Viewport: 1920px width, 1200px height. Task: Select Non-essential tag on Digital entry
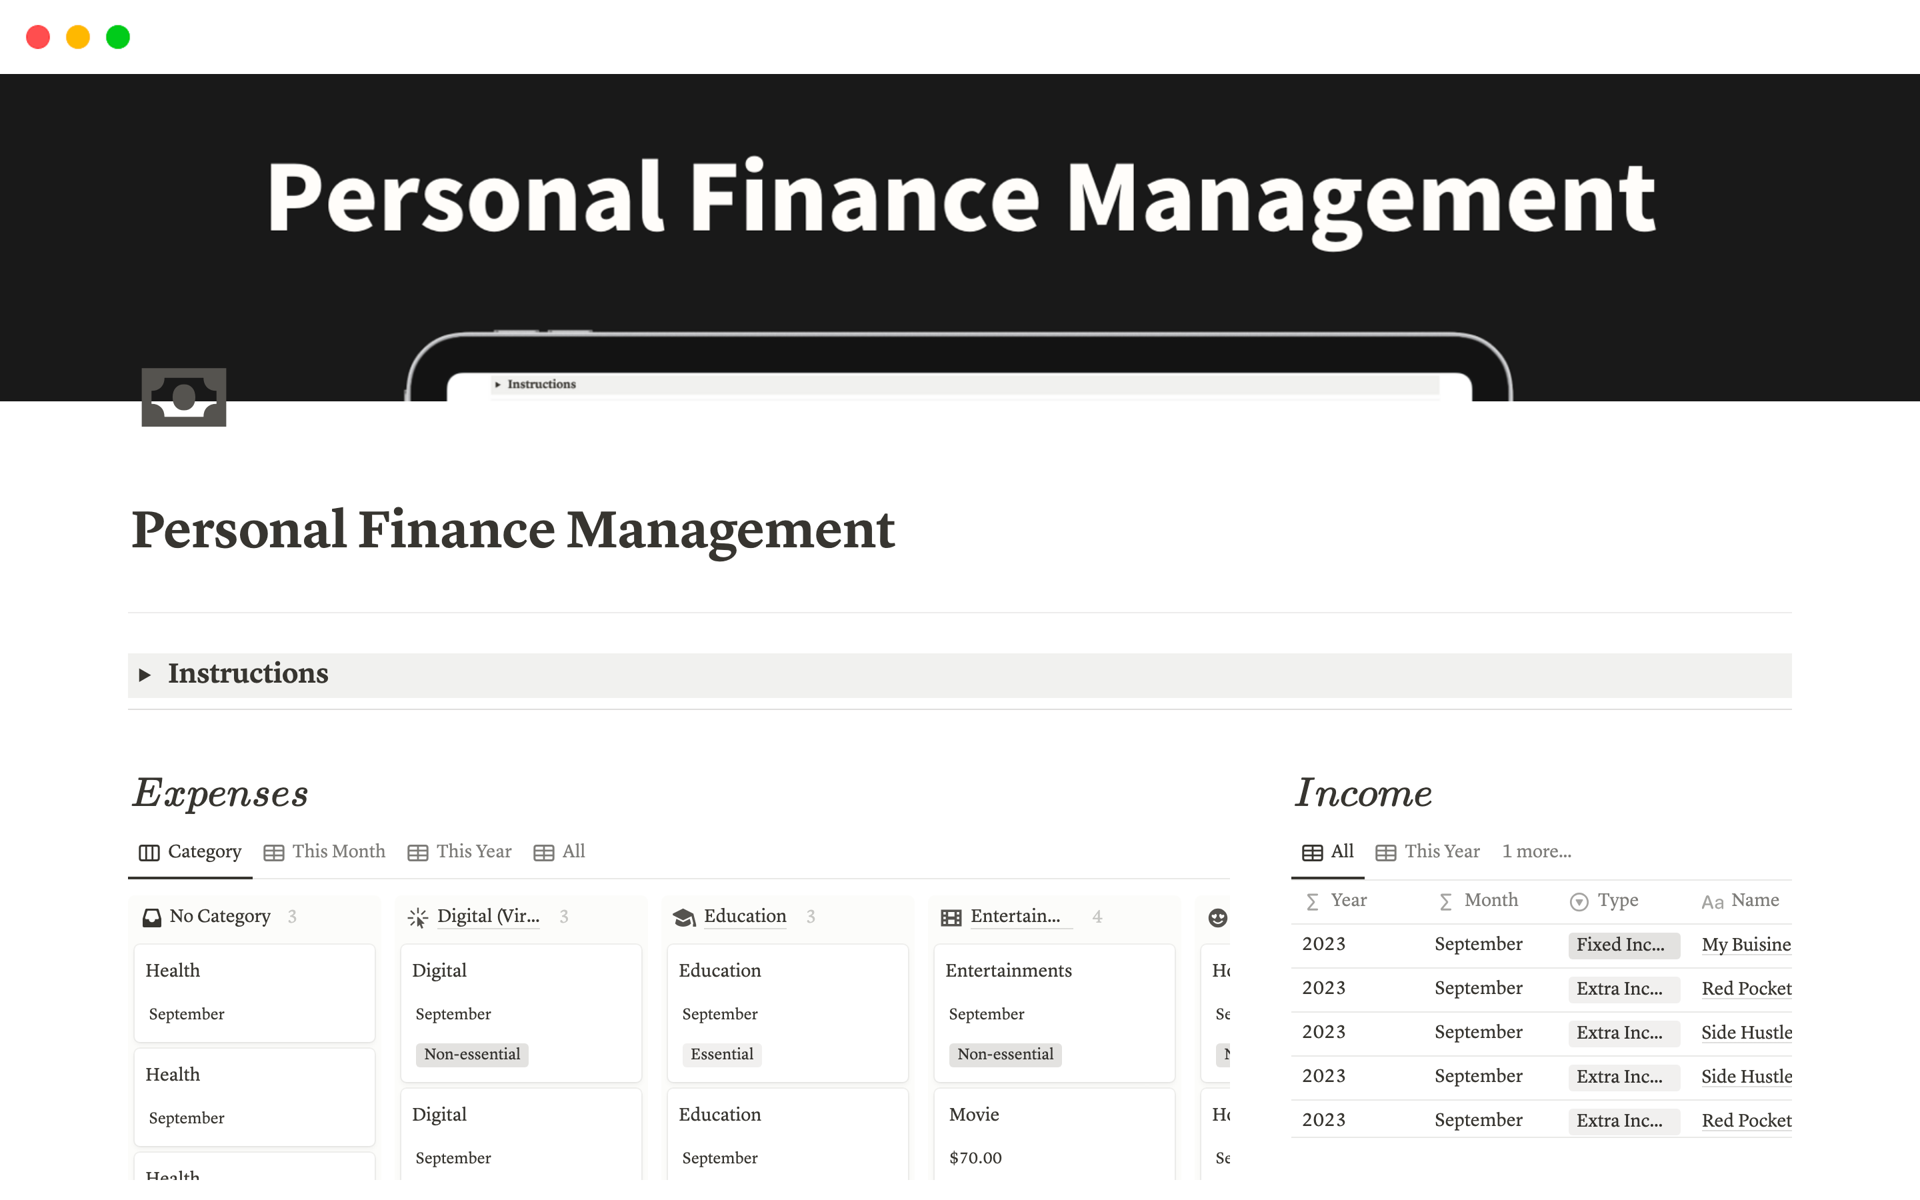coord(469,1053)
